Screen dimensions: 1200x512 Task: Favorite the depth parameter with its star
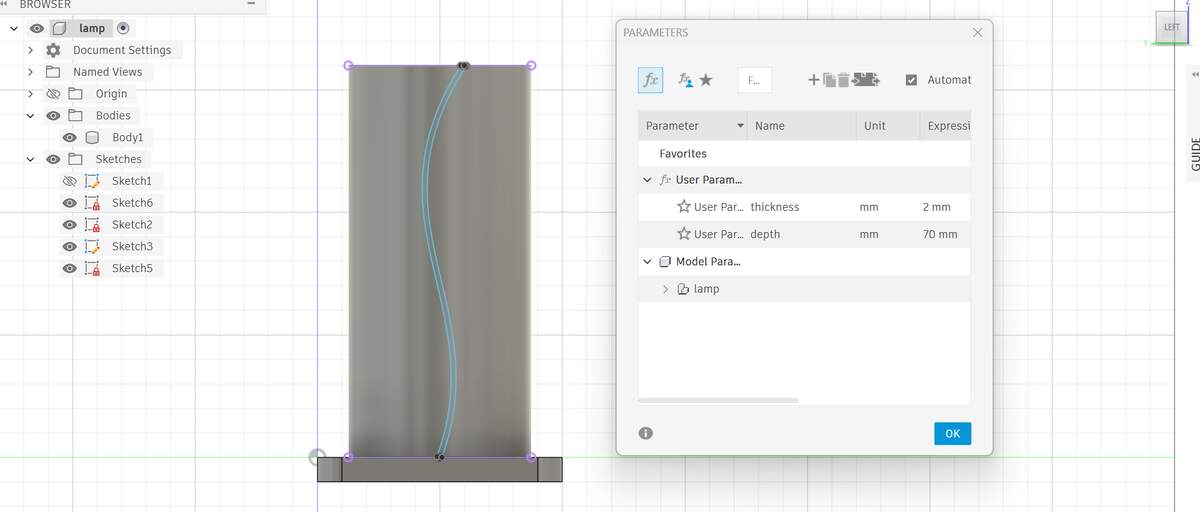684,234
